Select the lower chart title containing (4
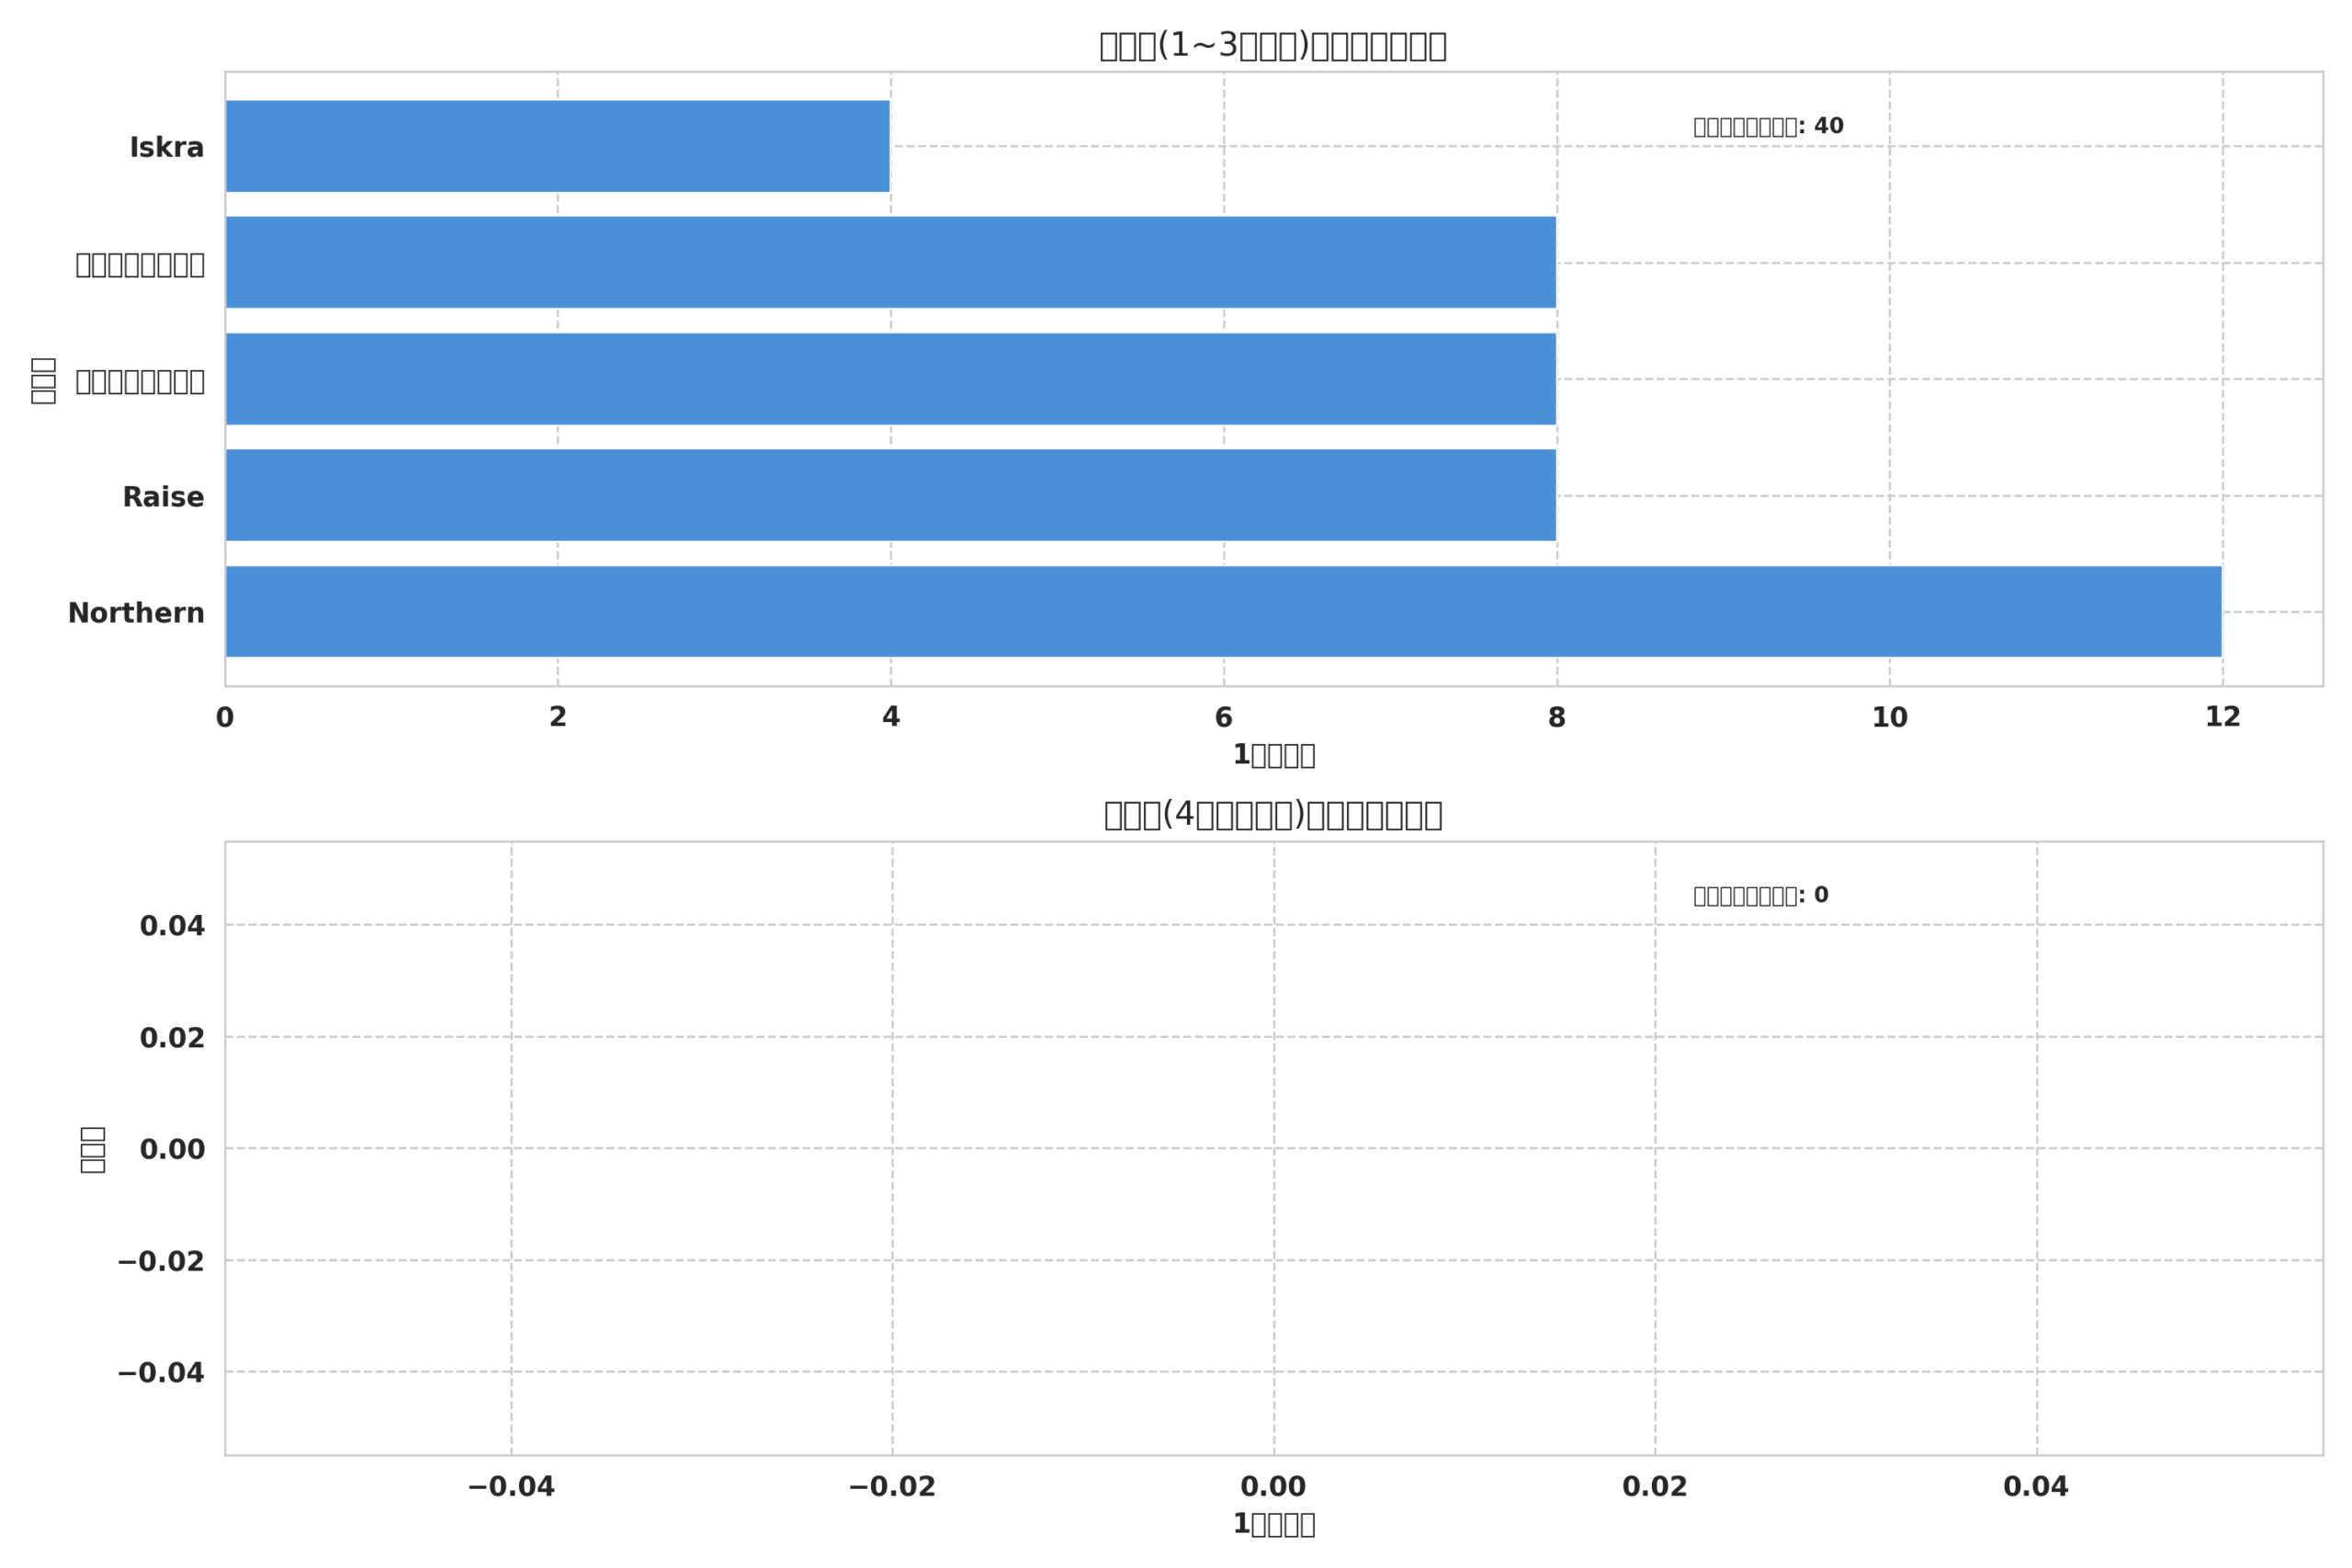This screenshot has width=2352, height=1568. pos(1273,815)
